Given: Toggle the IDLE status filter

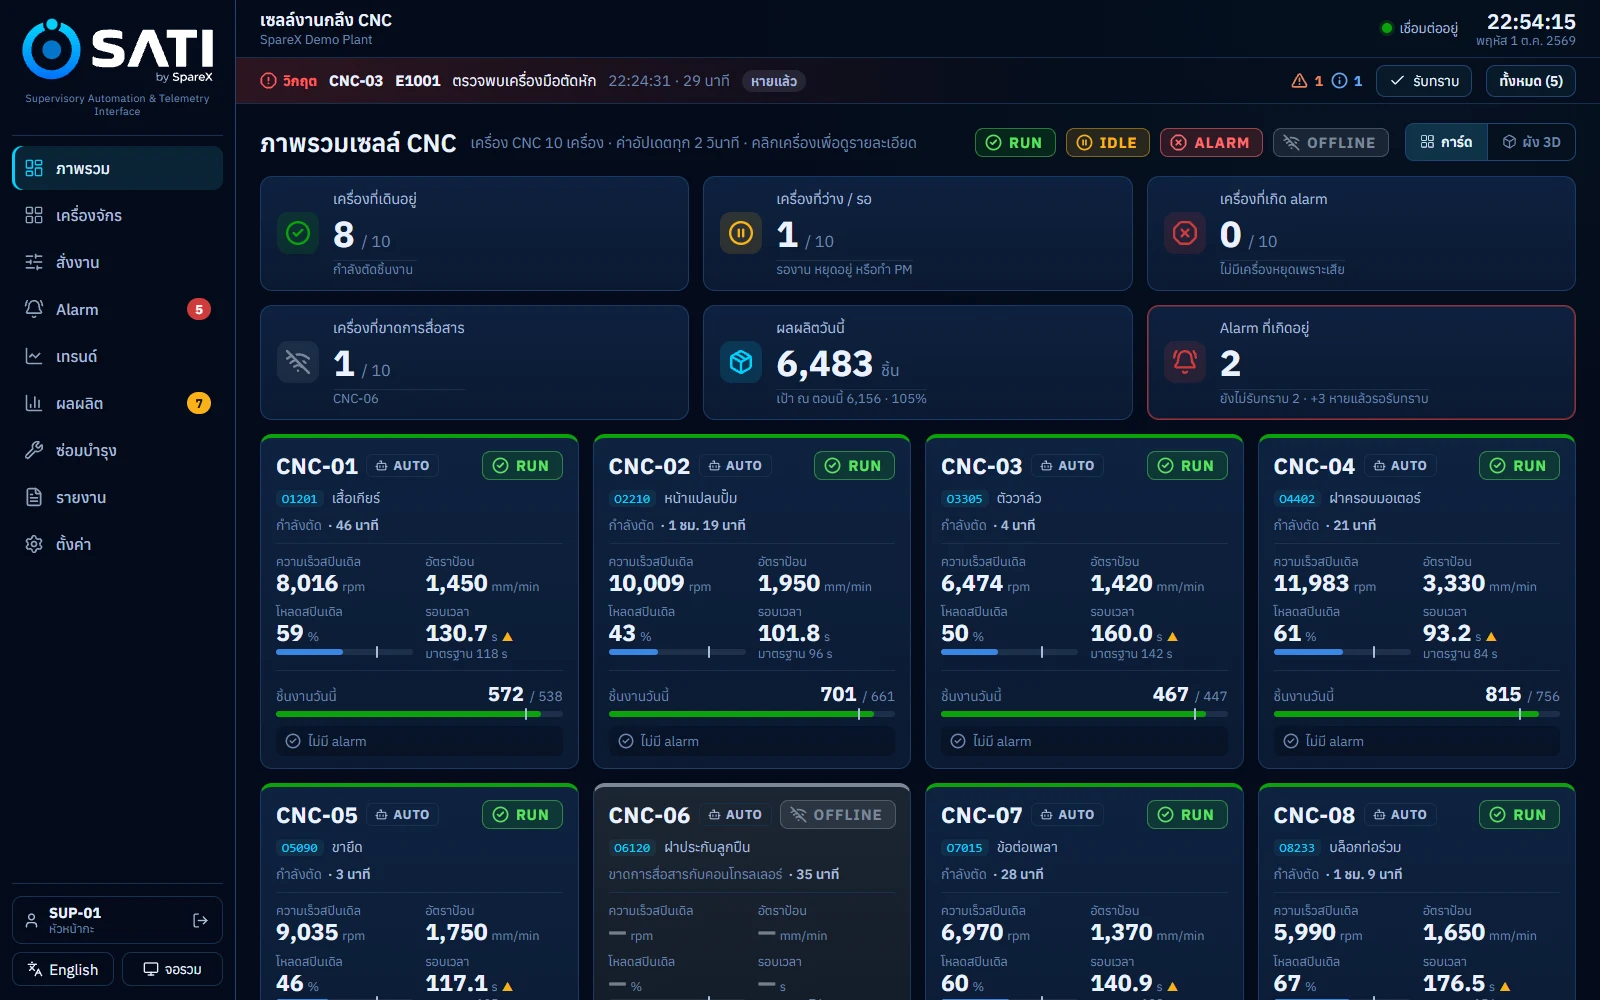Looking at the screenshot, I should coord(1108,143).
